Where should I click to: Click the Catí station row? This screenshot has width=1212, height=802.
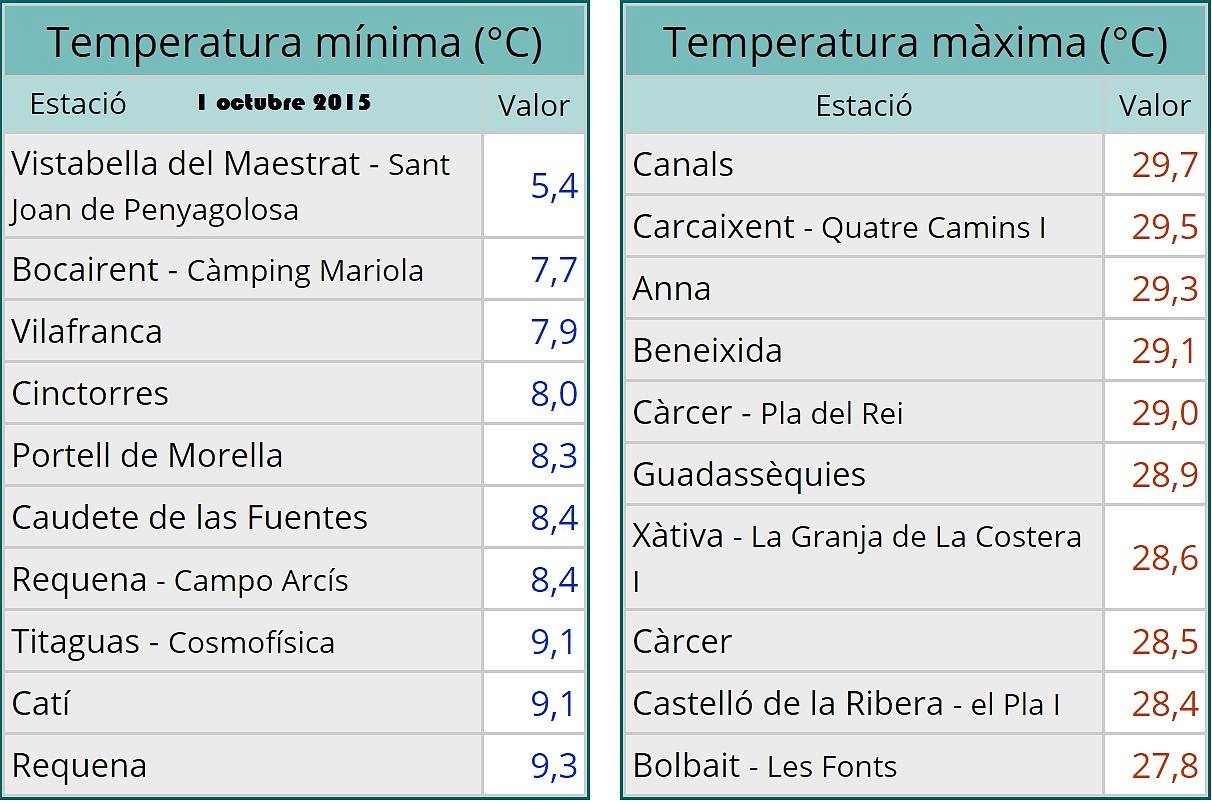(x=294, y=703)
